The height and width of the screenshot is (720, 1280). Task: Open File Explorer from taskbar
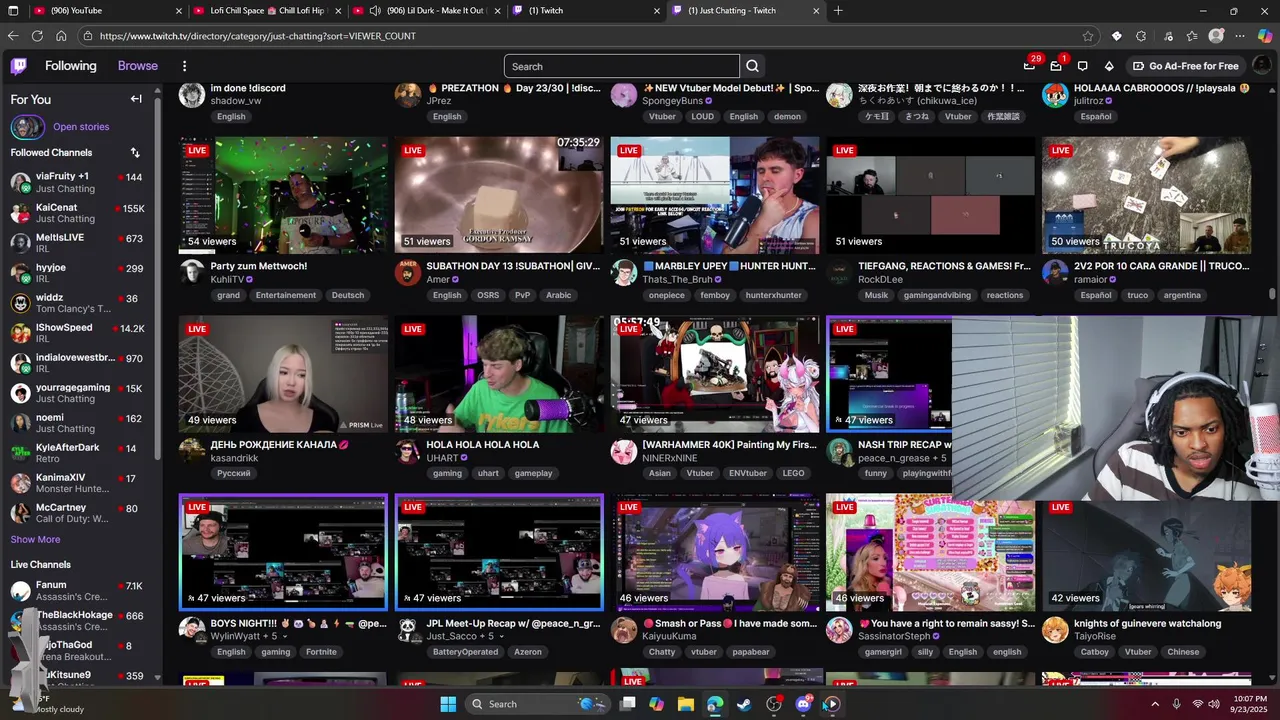tap(685, 704)
